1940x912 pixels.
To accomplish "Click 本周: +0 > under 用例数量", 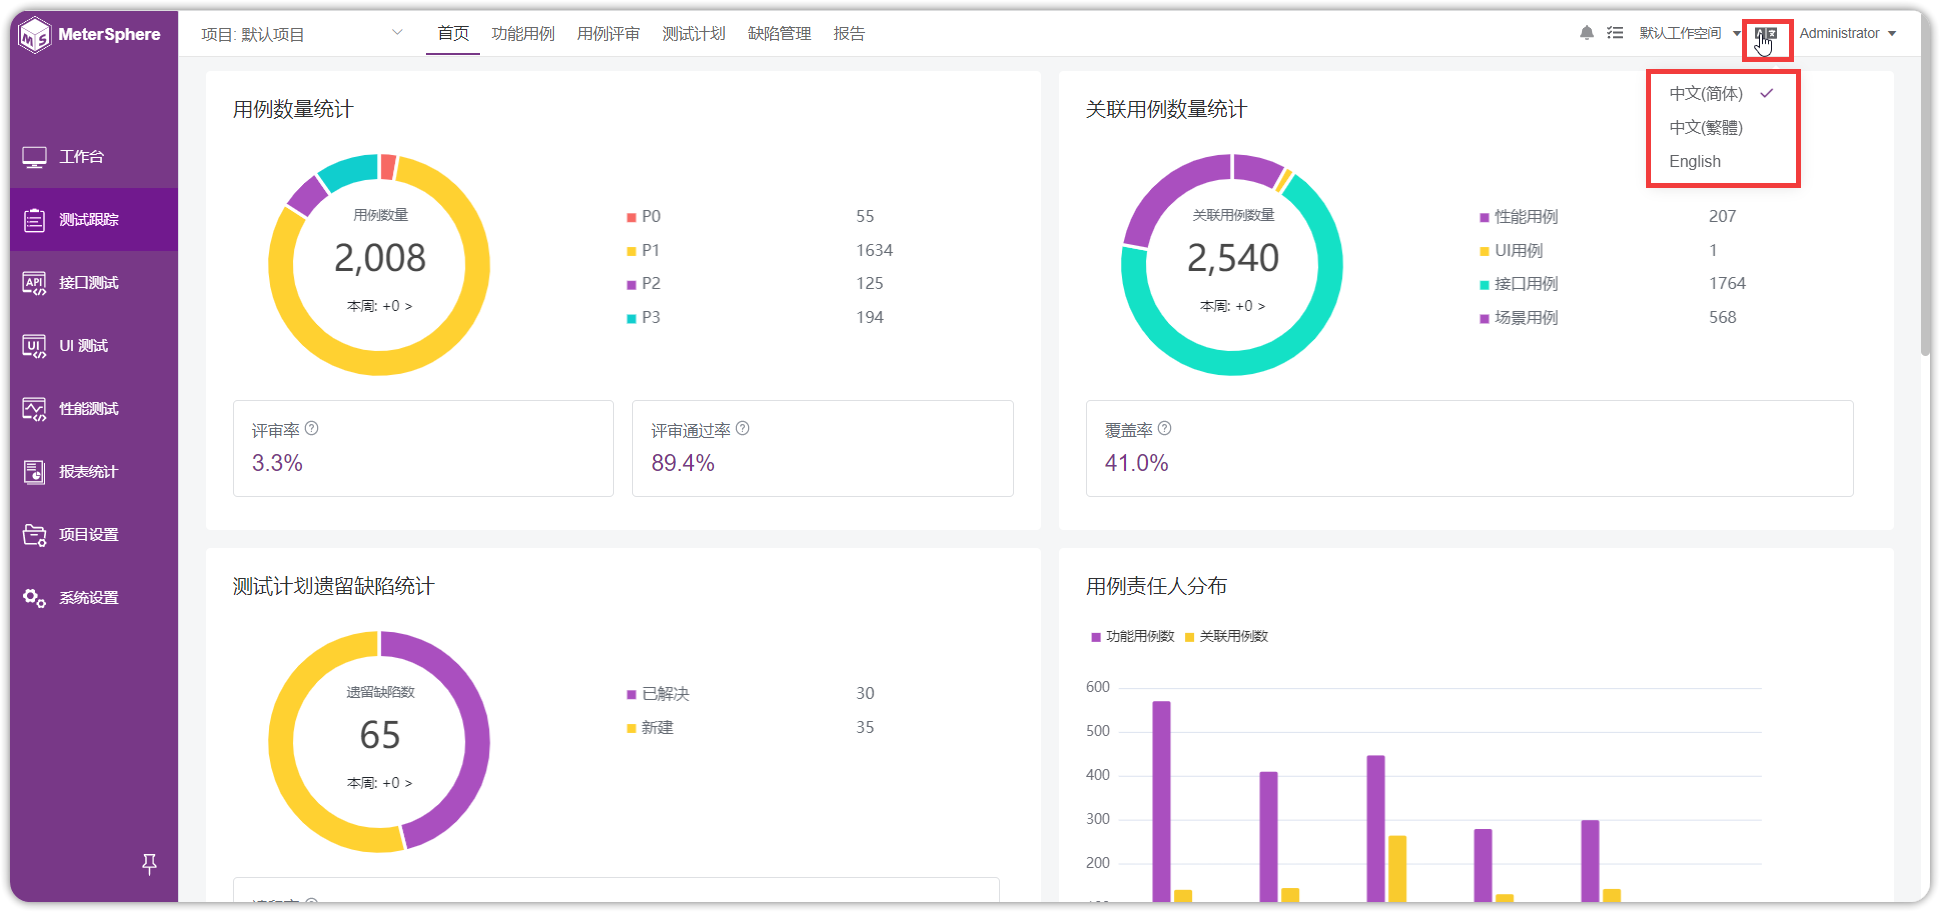I will pyautogui.click(x=380, y=306).
